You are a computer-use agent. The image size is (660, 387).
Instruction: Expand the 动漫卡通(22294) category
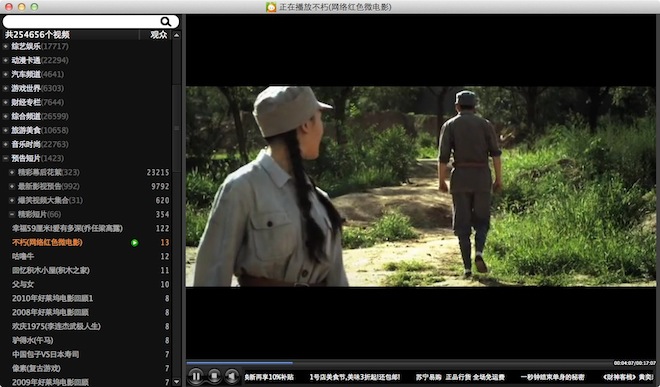[5, 60]
